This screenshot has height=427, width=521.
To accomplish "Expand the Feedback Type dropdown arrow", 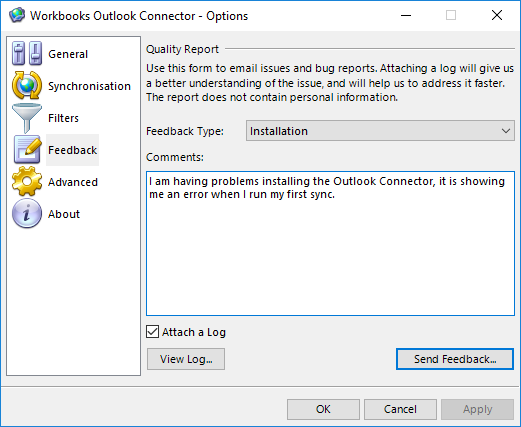I will coord(506,131).
